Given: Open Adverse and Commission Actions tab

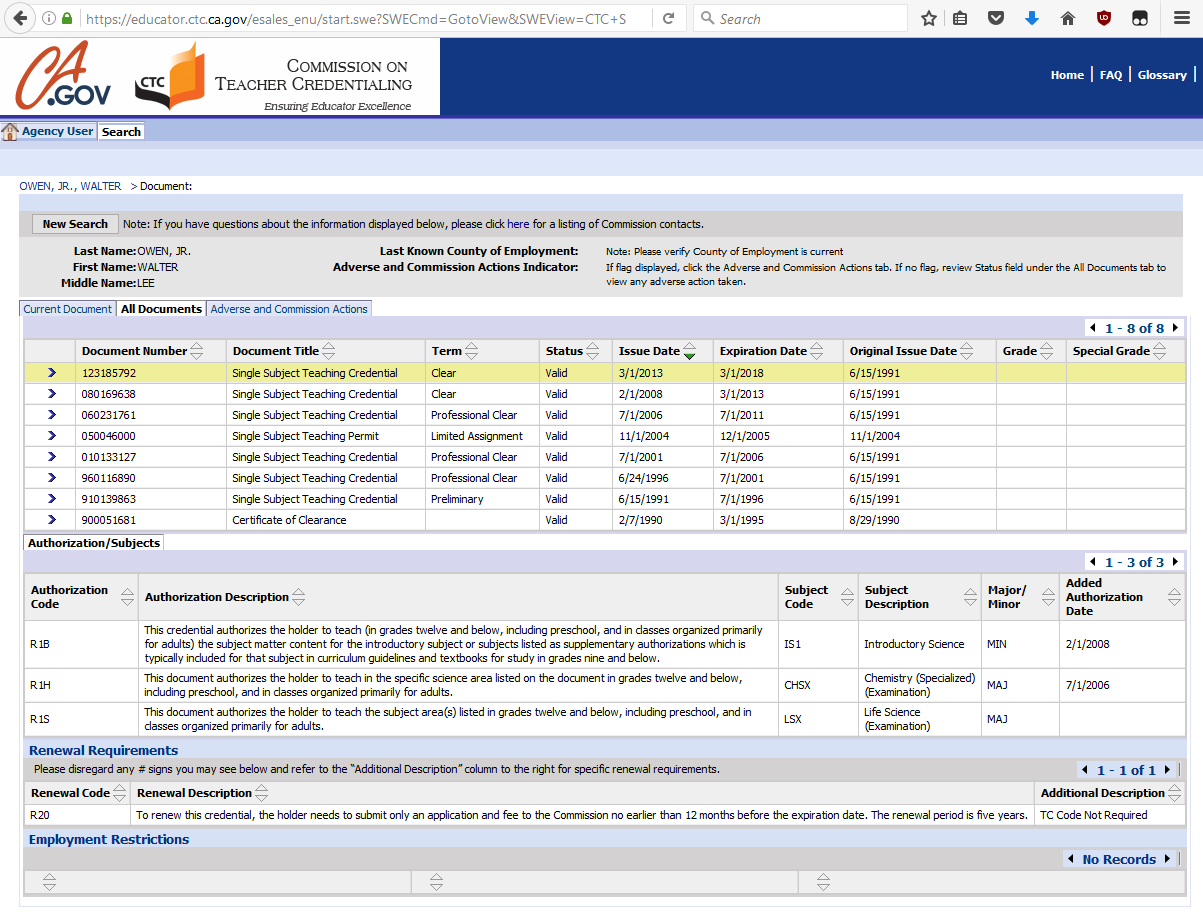Looking at the screenshot, I should (289, 309).
